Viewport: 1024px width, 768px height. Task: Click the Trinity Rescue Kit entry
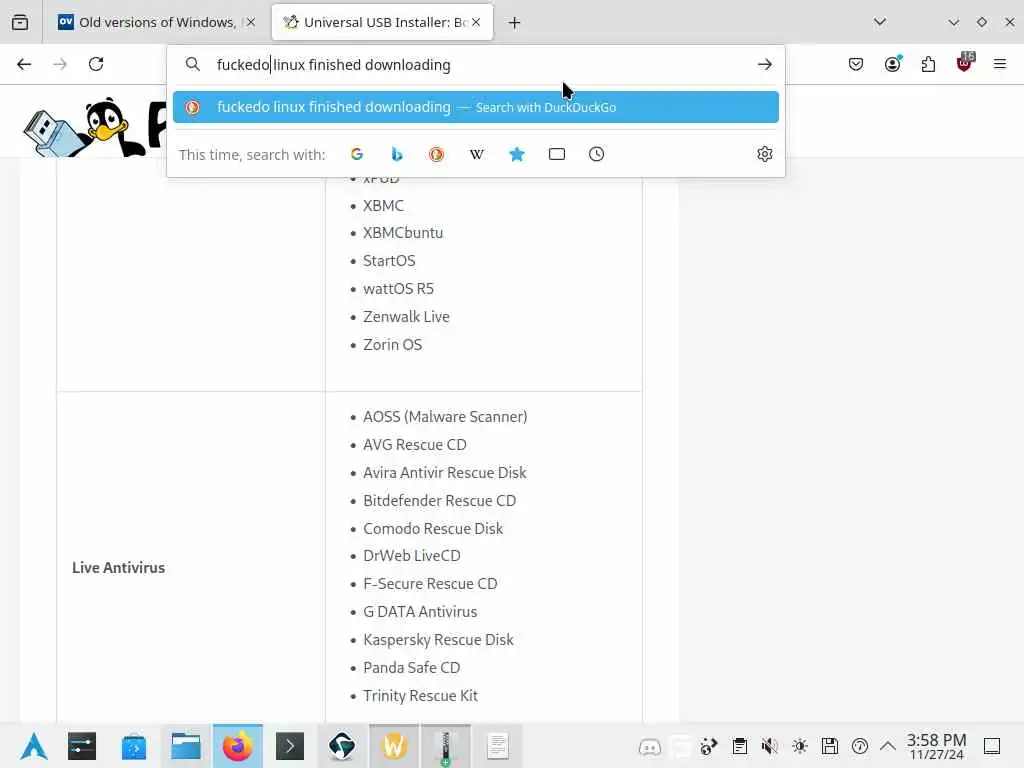(x=421, y=696)
